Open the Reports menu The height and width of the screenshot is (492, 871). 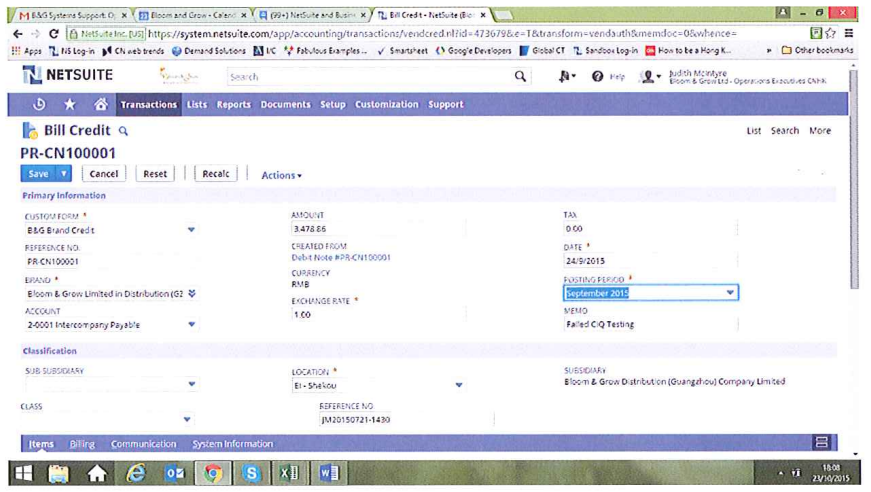pos(233,104)
